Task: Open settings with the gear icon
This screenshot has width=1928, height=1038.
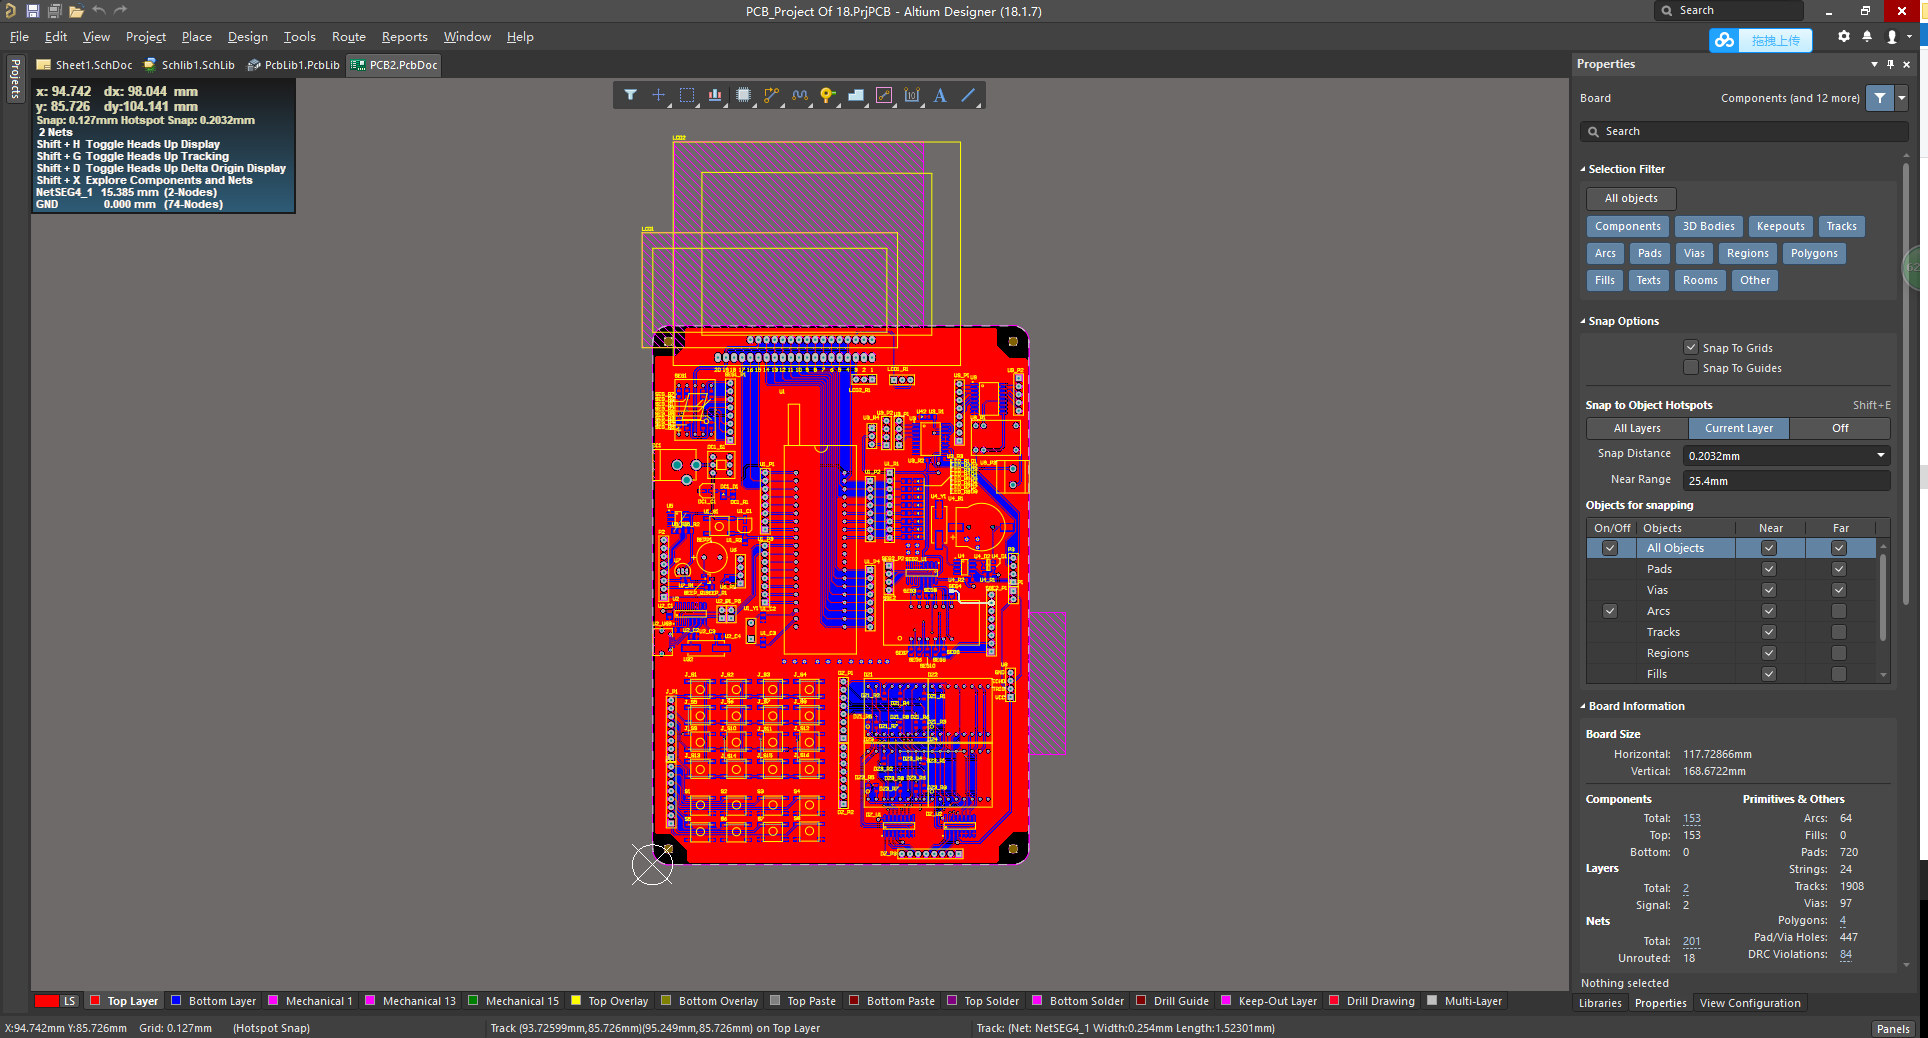Action: [x=1844, y=36]
